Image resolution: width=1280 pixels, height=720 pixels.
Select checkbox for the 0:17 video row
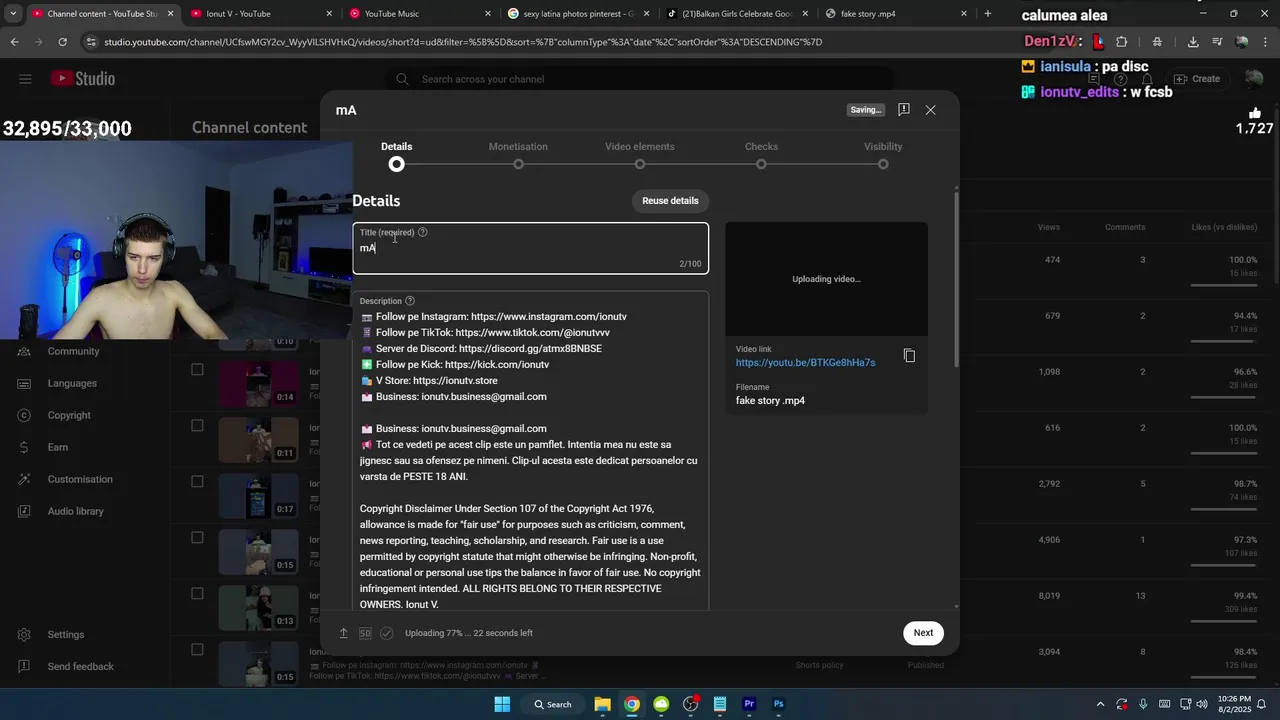point(197,482)
